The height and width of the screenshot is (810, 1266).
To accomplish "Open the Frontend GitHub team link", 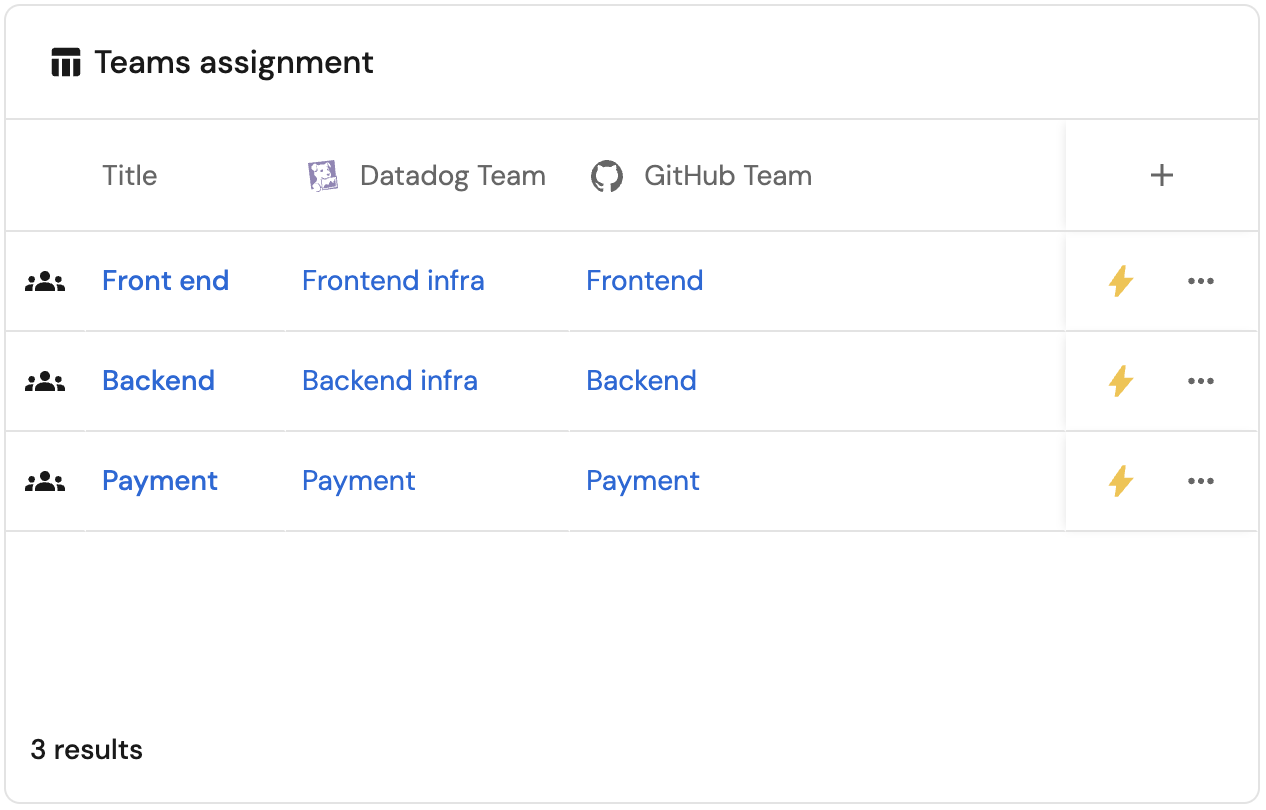I will coord(644,281).
